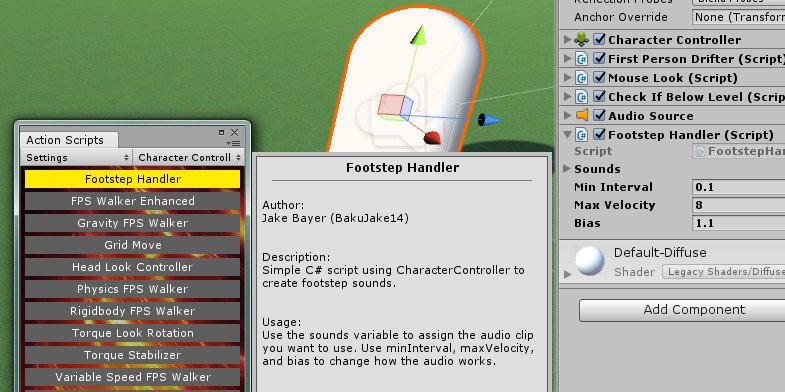Screen dimensions: 785x392
Task: Expand the Sounds array foldout
Action: (x=567, y=169)
